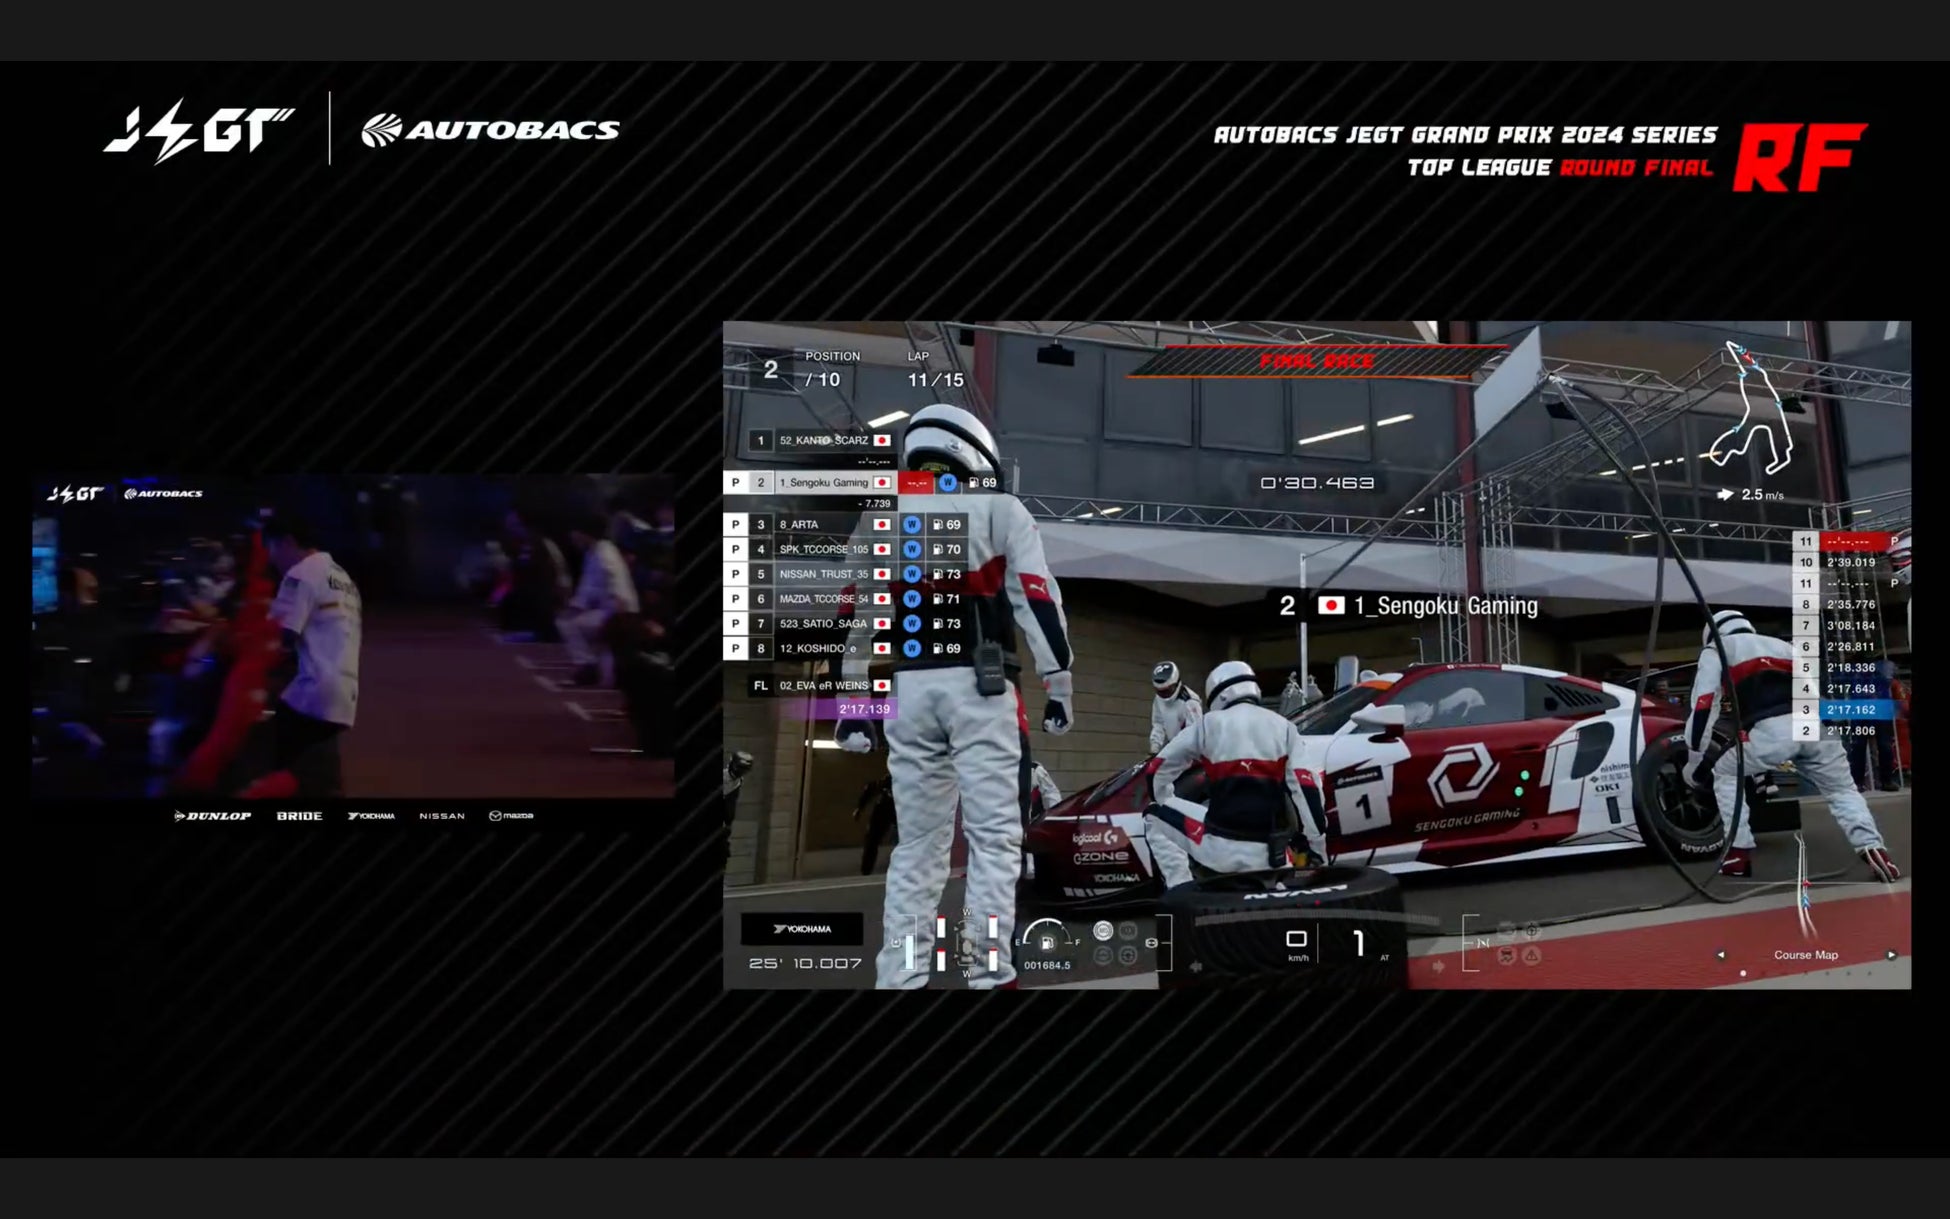The height and width of the screenshot is (1219, 1950).
Task: Click the fuel gauge icon in HUD
Action: tap(1047, 941)
